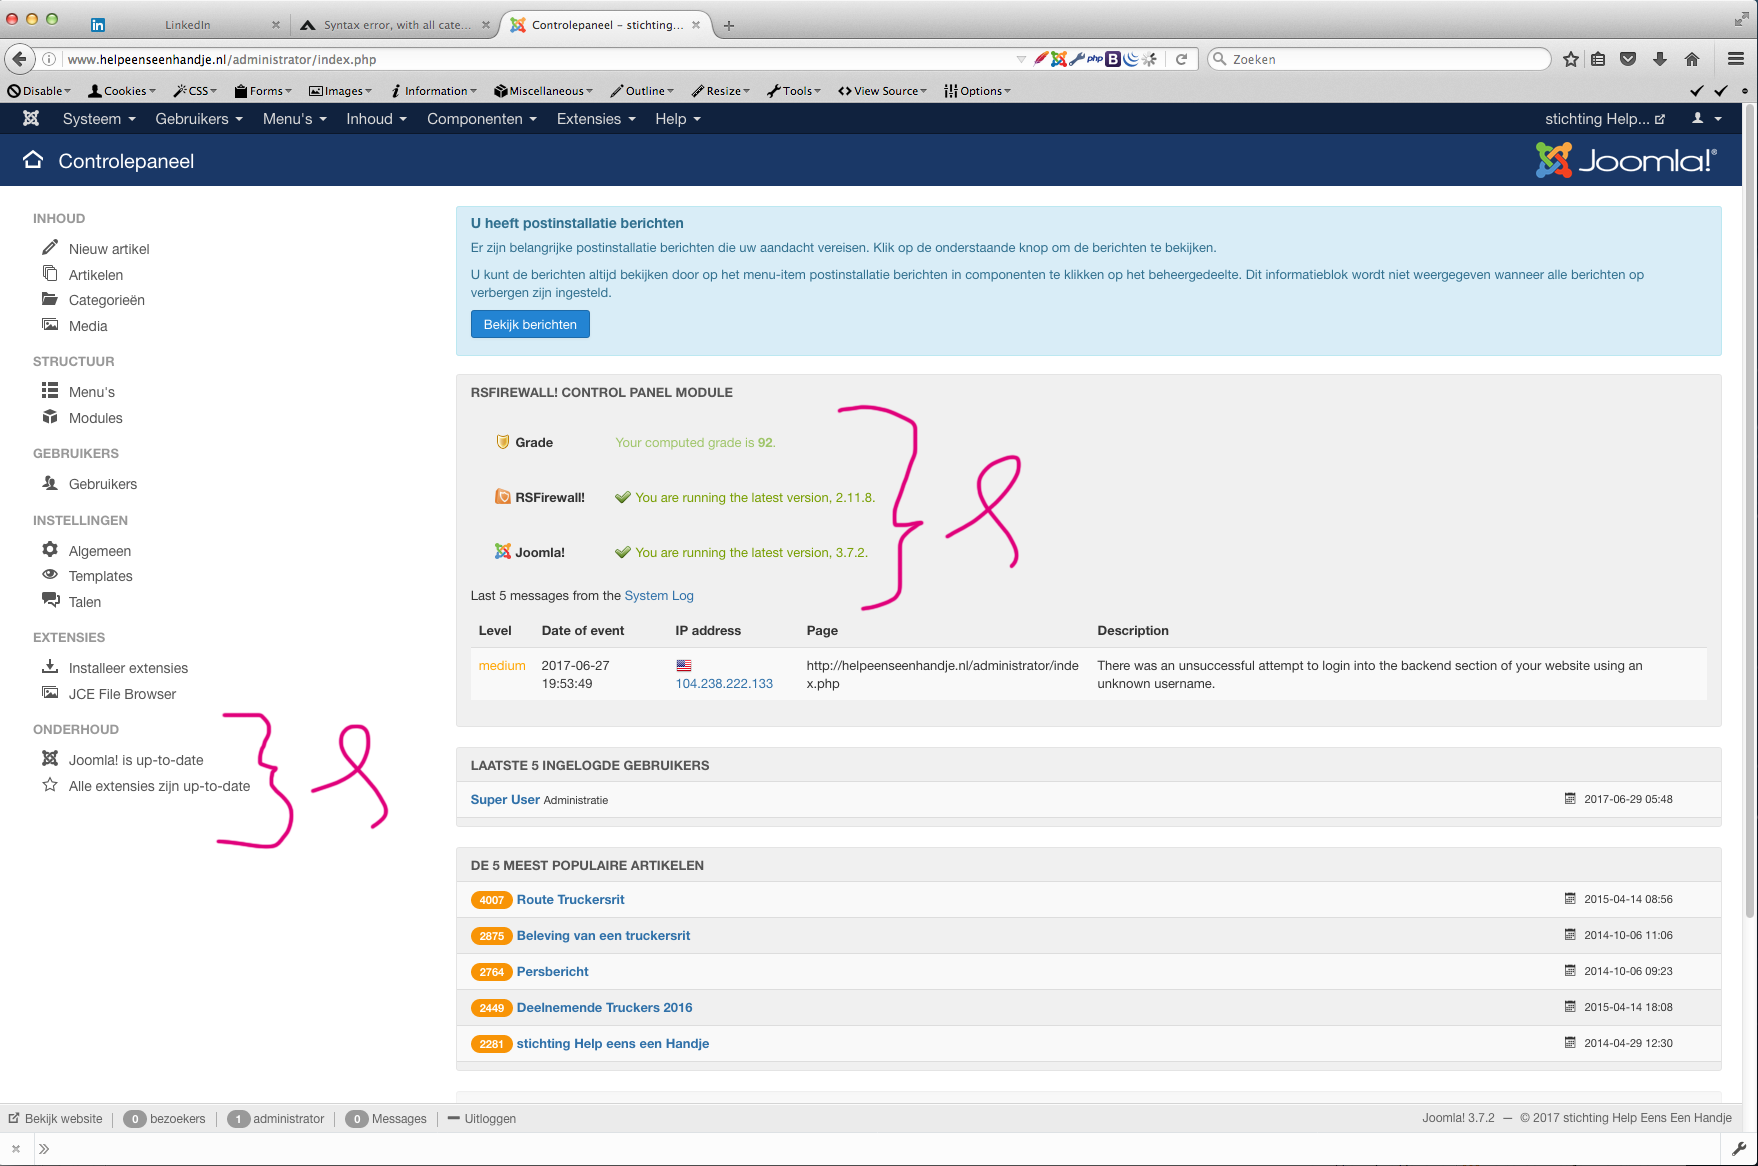The height and width of the screenshot is (1166, 1758).
Task: Close the add-on bar with the x icon
Action: tap(16, 1149)
